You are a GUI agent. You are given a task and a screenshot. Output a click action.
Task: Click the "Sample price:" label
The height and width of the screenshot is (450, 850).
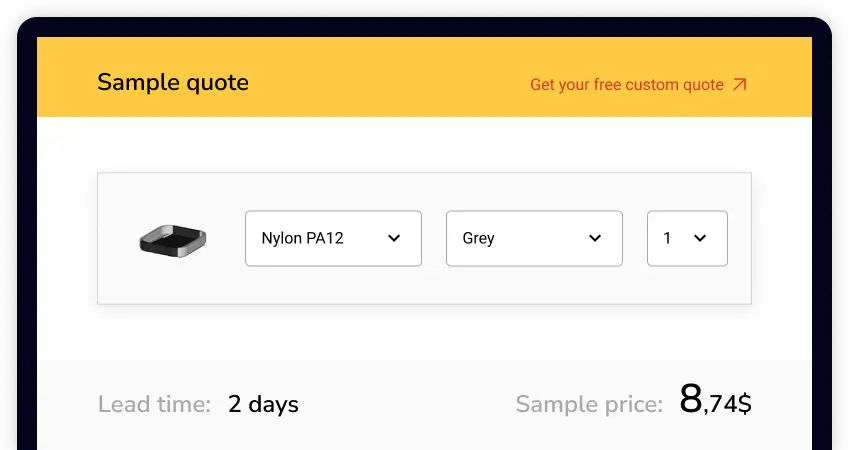pos(589,405)
